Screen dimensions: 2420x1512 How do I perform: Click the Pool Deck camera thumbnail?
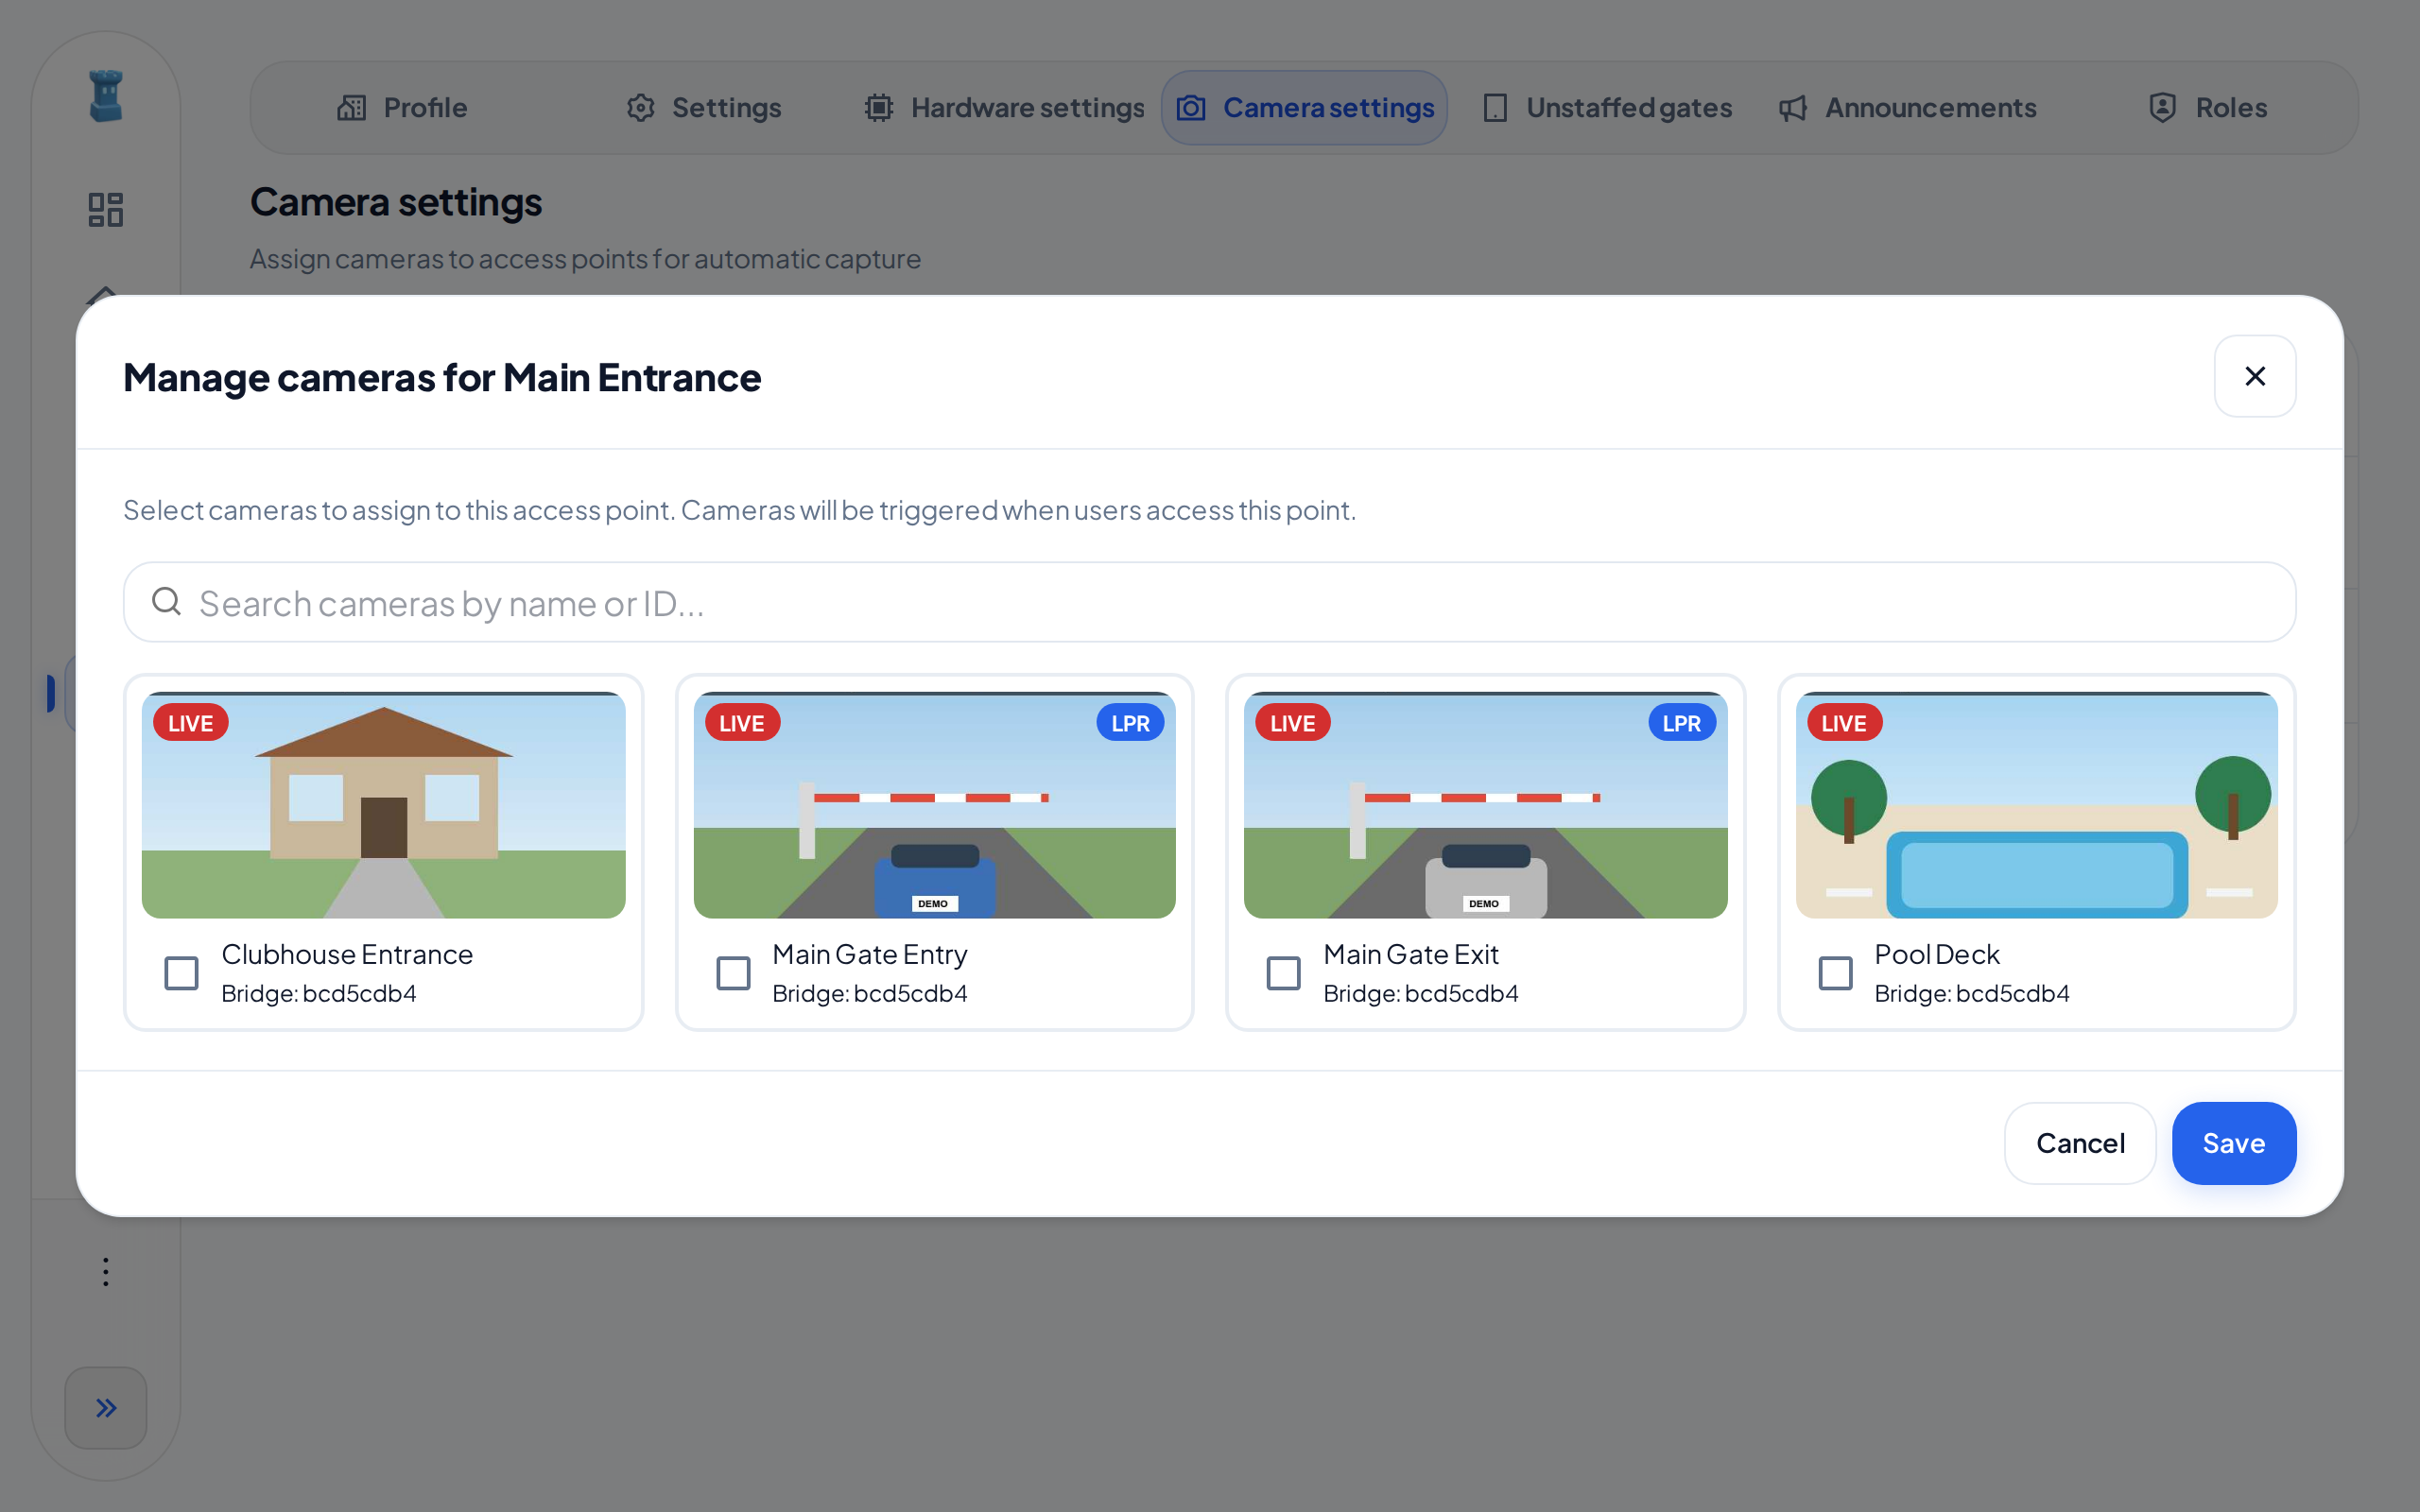coord(2037,805)
